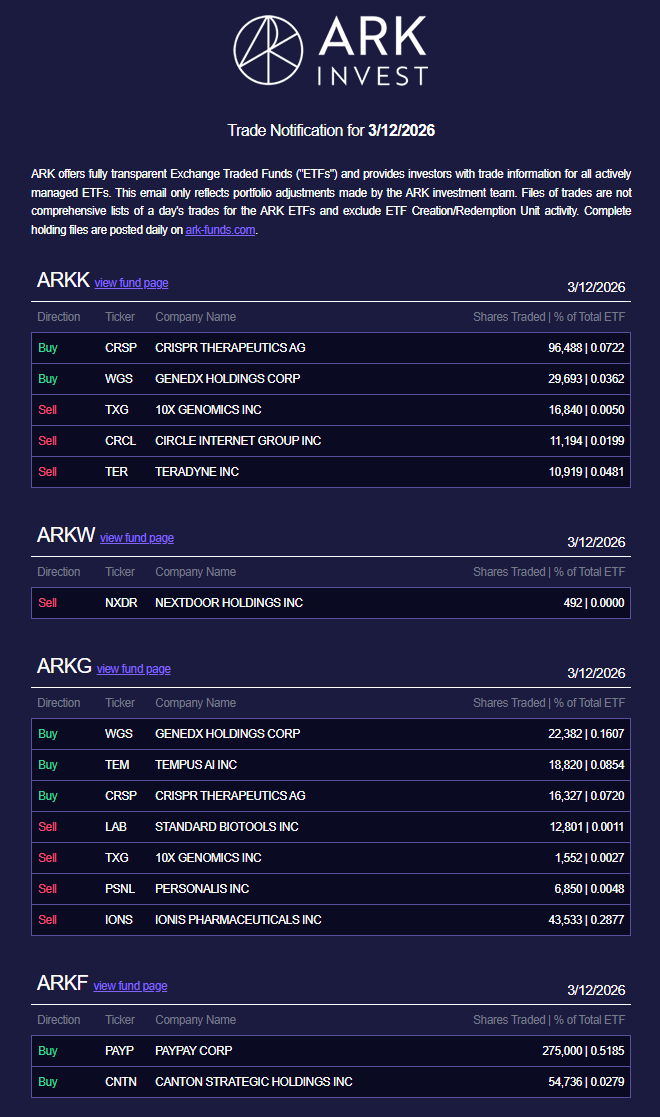Select the TEM ticker cell
Viewport: 660px width, 1117px height.
point(117,765)
